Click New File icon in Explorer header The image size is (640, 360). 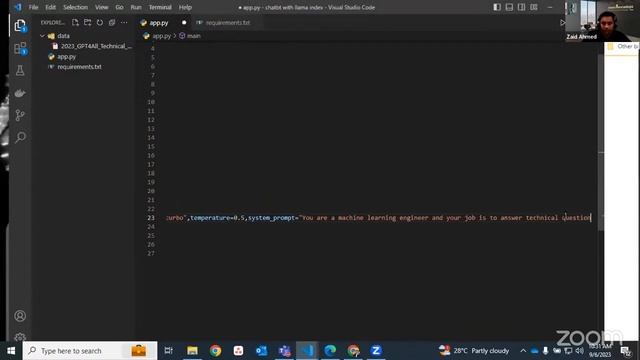[x=75, y=22]
